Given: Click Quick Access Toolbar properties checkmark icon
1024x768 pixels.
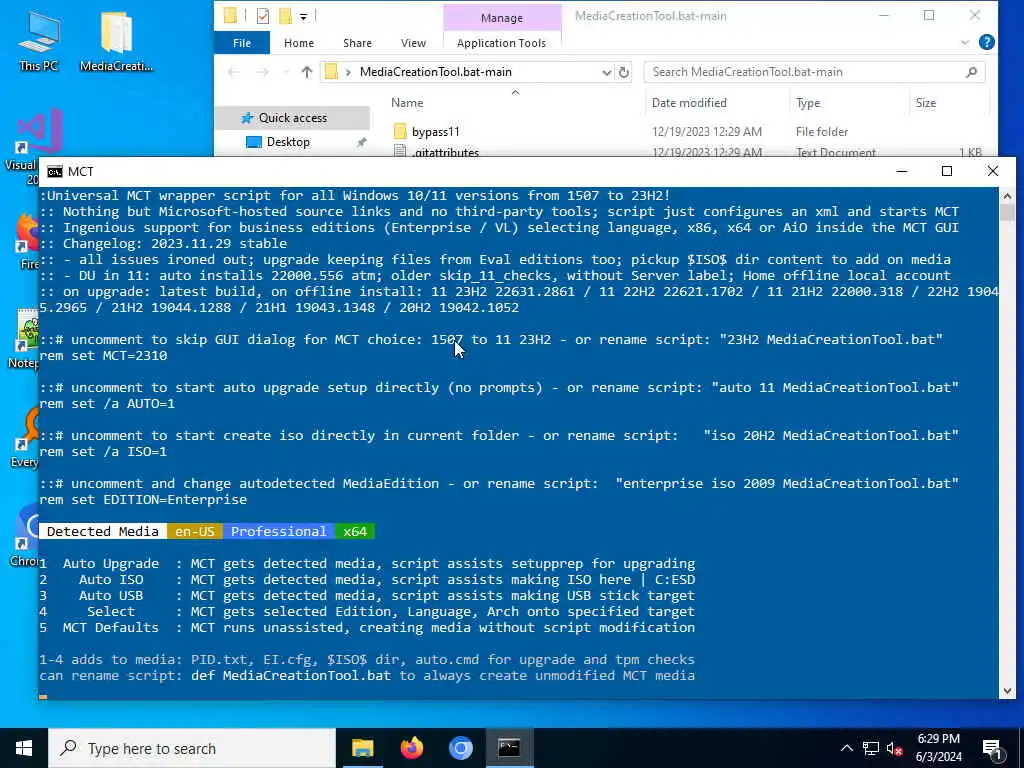Looking at the screenshot, I should (263, 16).
